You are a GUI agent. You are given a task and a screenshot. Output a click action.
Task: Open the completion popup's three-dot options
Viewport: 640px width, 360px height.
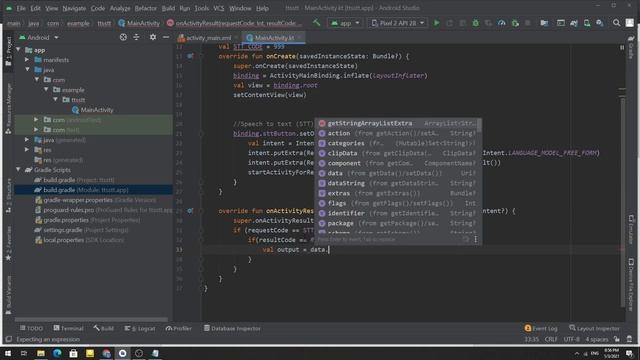pyautogui.click(x=476, y=240)
